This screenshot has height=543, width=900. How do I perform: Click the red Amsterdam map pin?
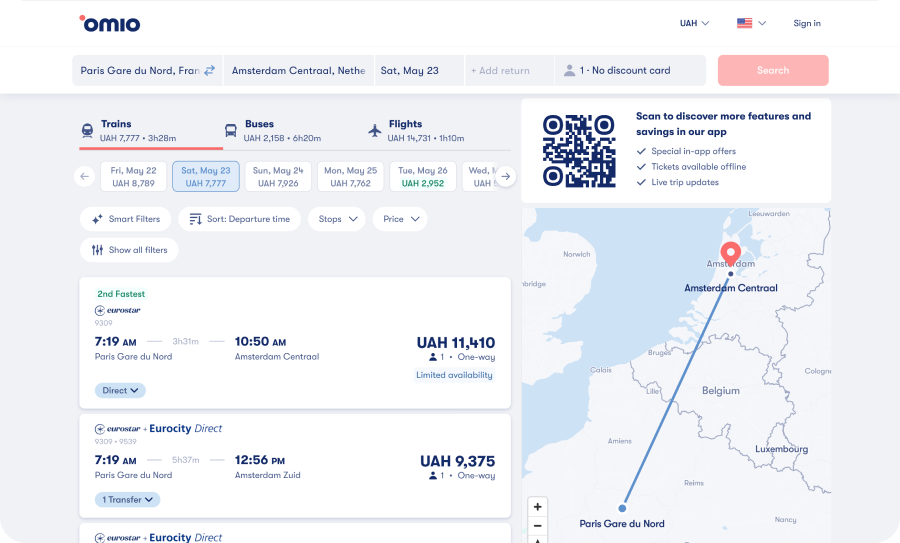coord(731,253)
